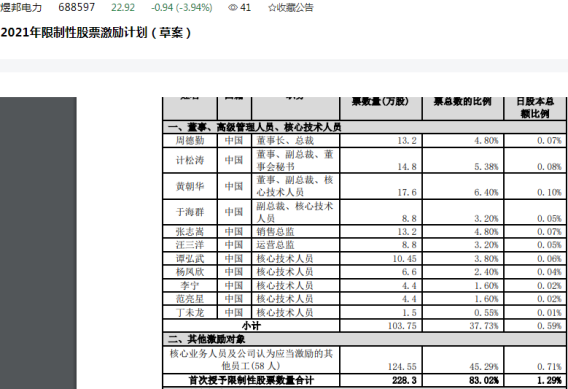Click the current price 22.92

click(123, 8)
